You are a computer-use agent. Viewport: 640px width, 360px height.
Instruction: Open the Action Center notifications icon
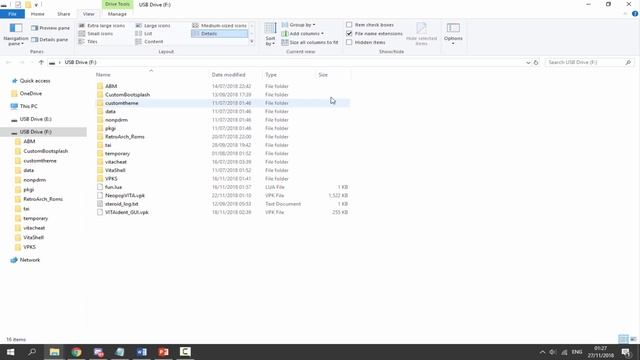click(626, 352)
